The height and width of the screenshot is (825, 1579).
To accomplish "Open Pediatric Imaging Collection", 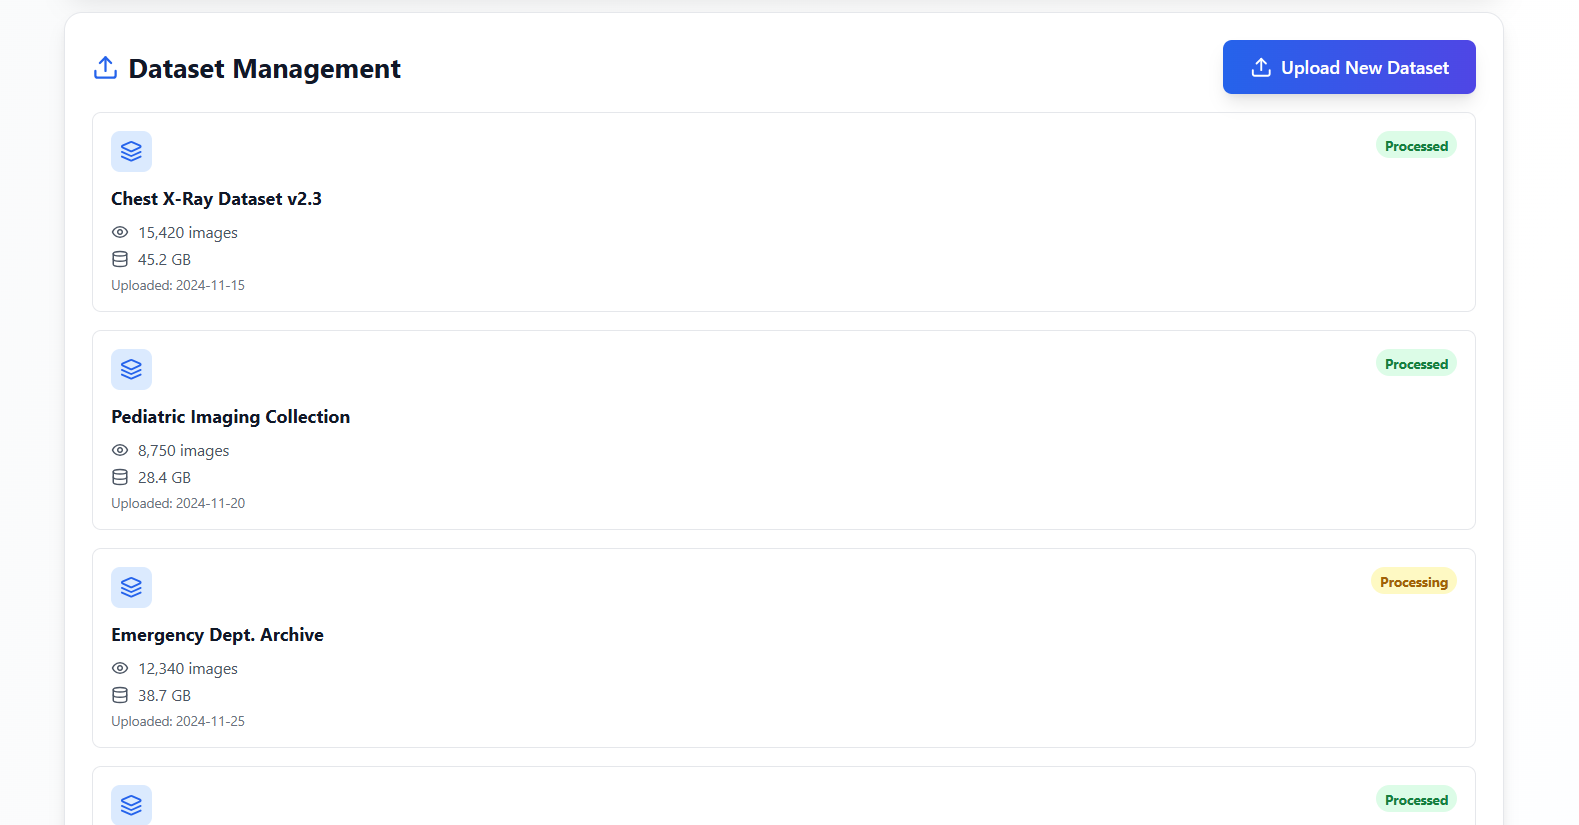I will click(x=230, y=416).
